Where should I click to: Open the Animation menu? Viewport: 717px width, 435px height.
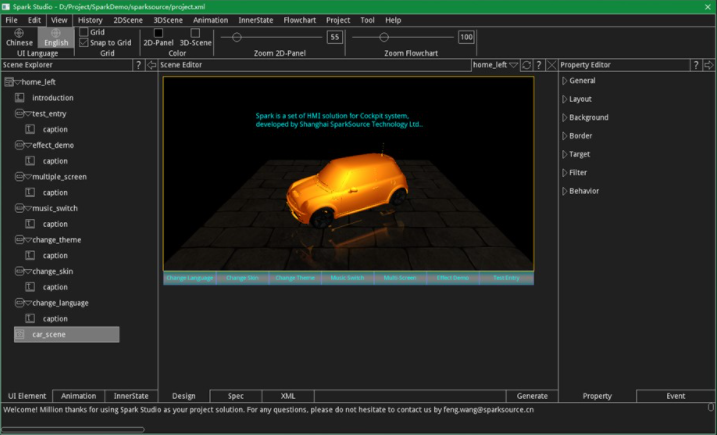(x=210, y=20)
